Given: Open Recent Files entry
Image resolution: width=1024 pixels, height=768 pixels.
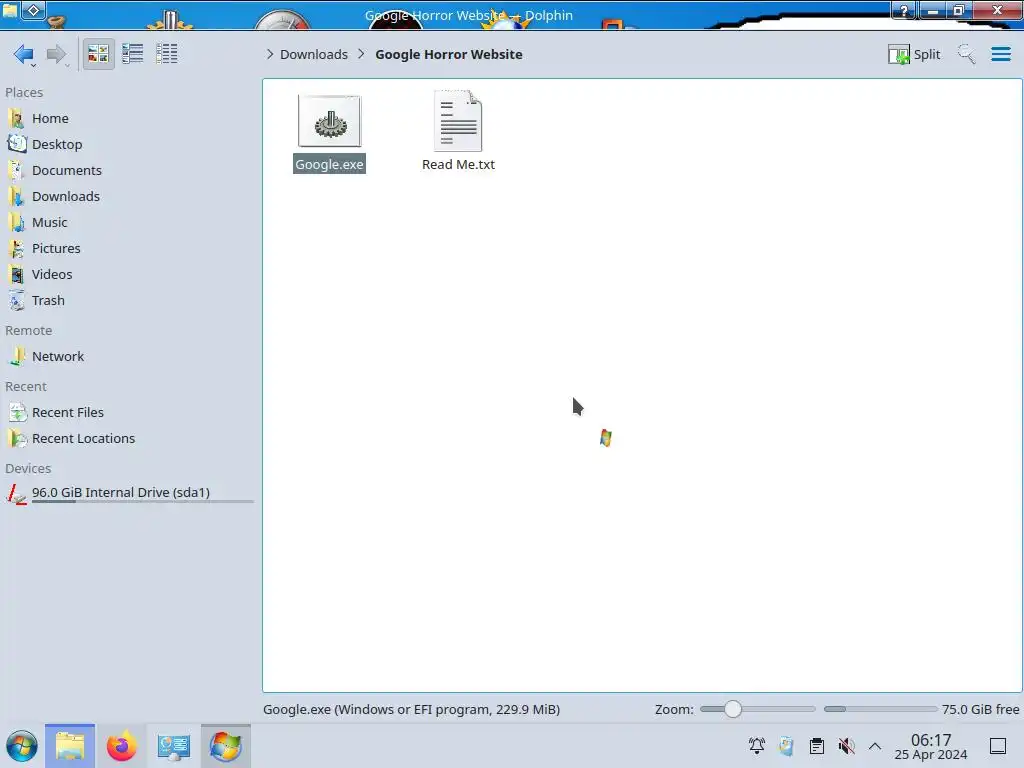Looking at the screenshot, I should (129, 413).
